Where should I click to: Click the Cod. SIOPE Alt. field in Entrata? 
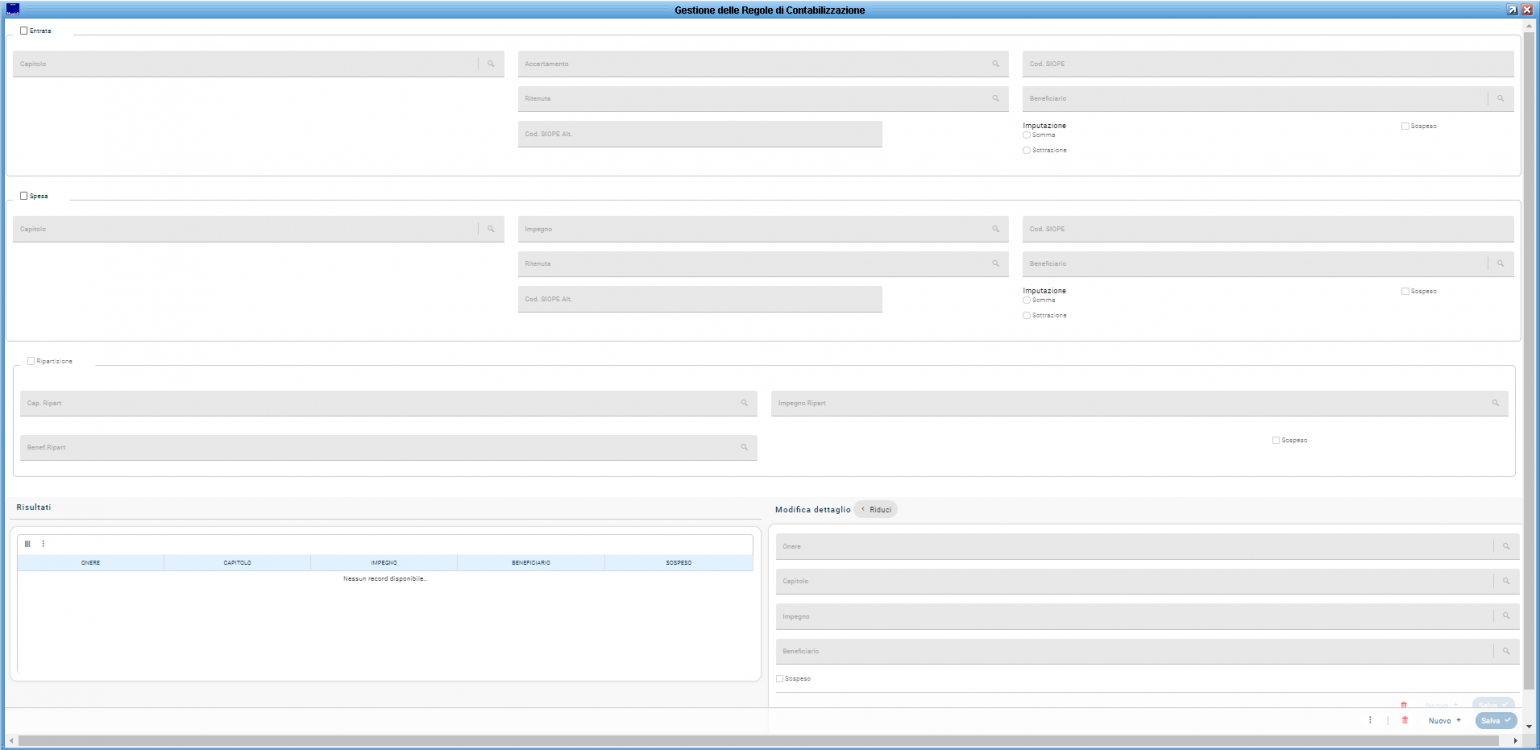click(700, 134)
